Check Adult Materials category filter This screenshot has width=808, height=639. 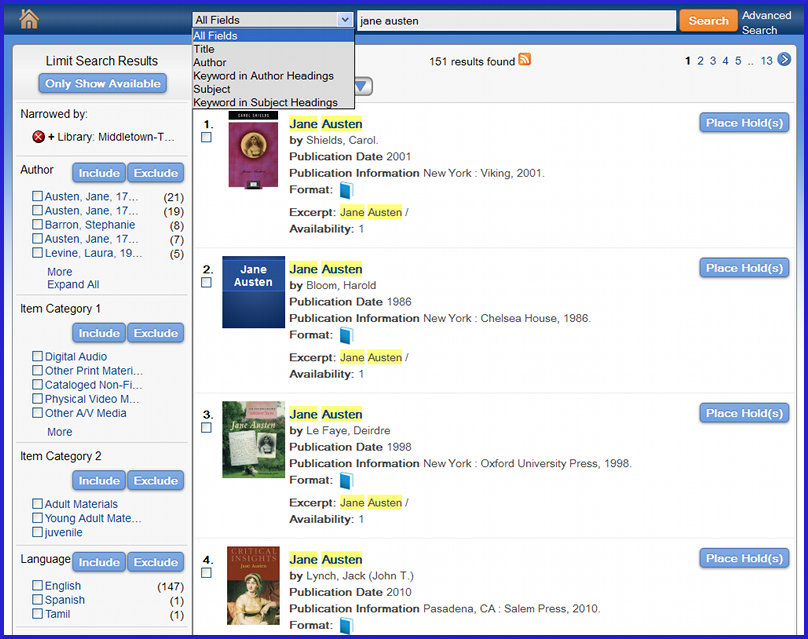tap(37, 503)
